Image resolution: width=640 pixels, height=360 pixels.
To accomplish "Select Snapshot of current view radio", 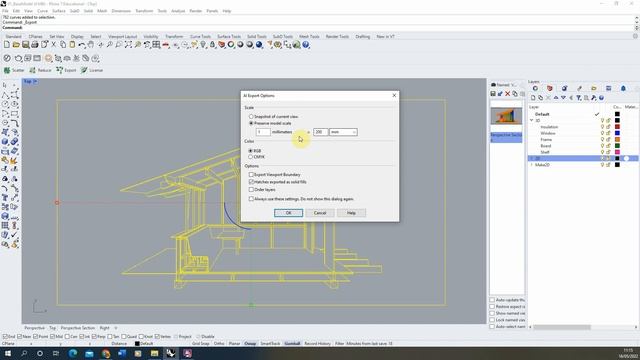I will 251,117.
